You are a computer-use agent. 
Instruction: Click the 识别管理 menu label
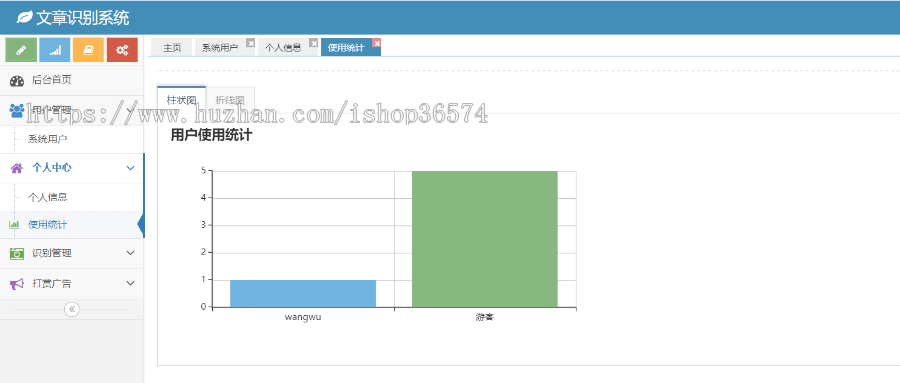(52, 253)
